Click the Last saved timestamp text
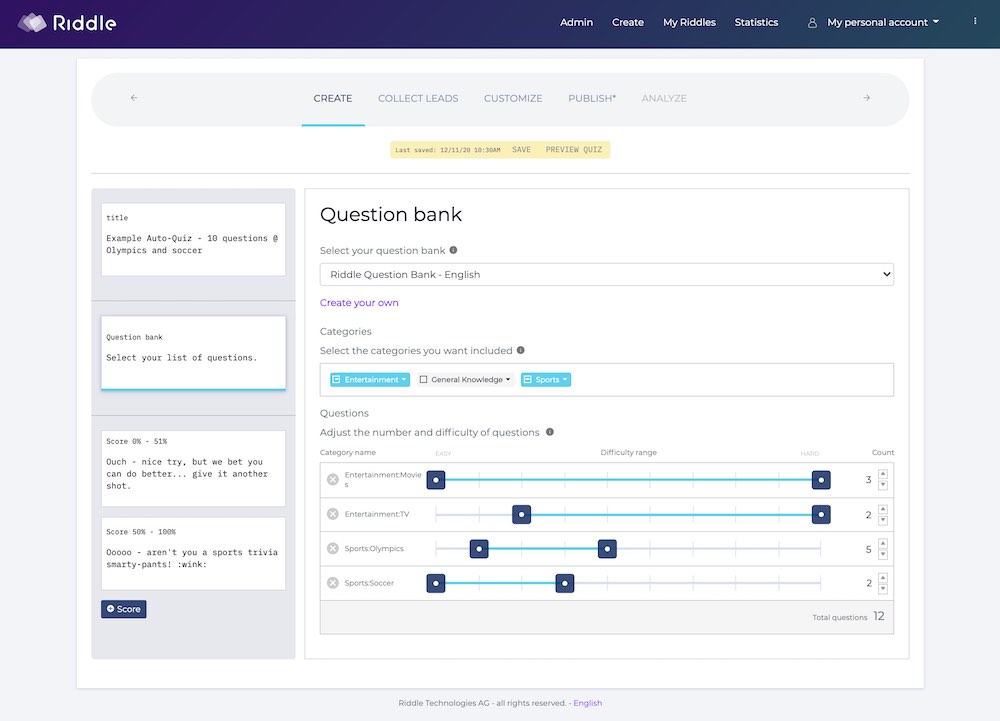Image resolution: width=1000 pixels, height=721 pixels. coord(448,150)
